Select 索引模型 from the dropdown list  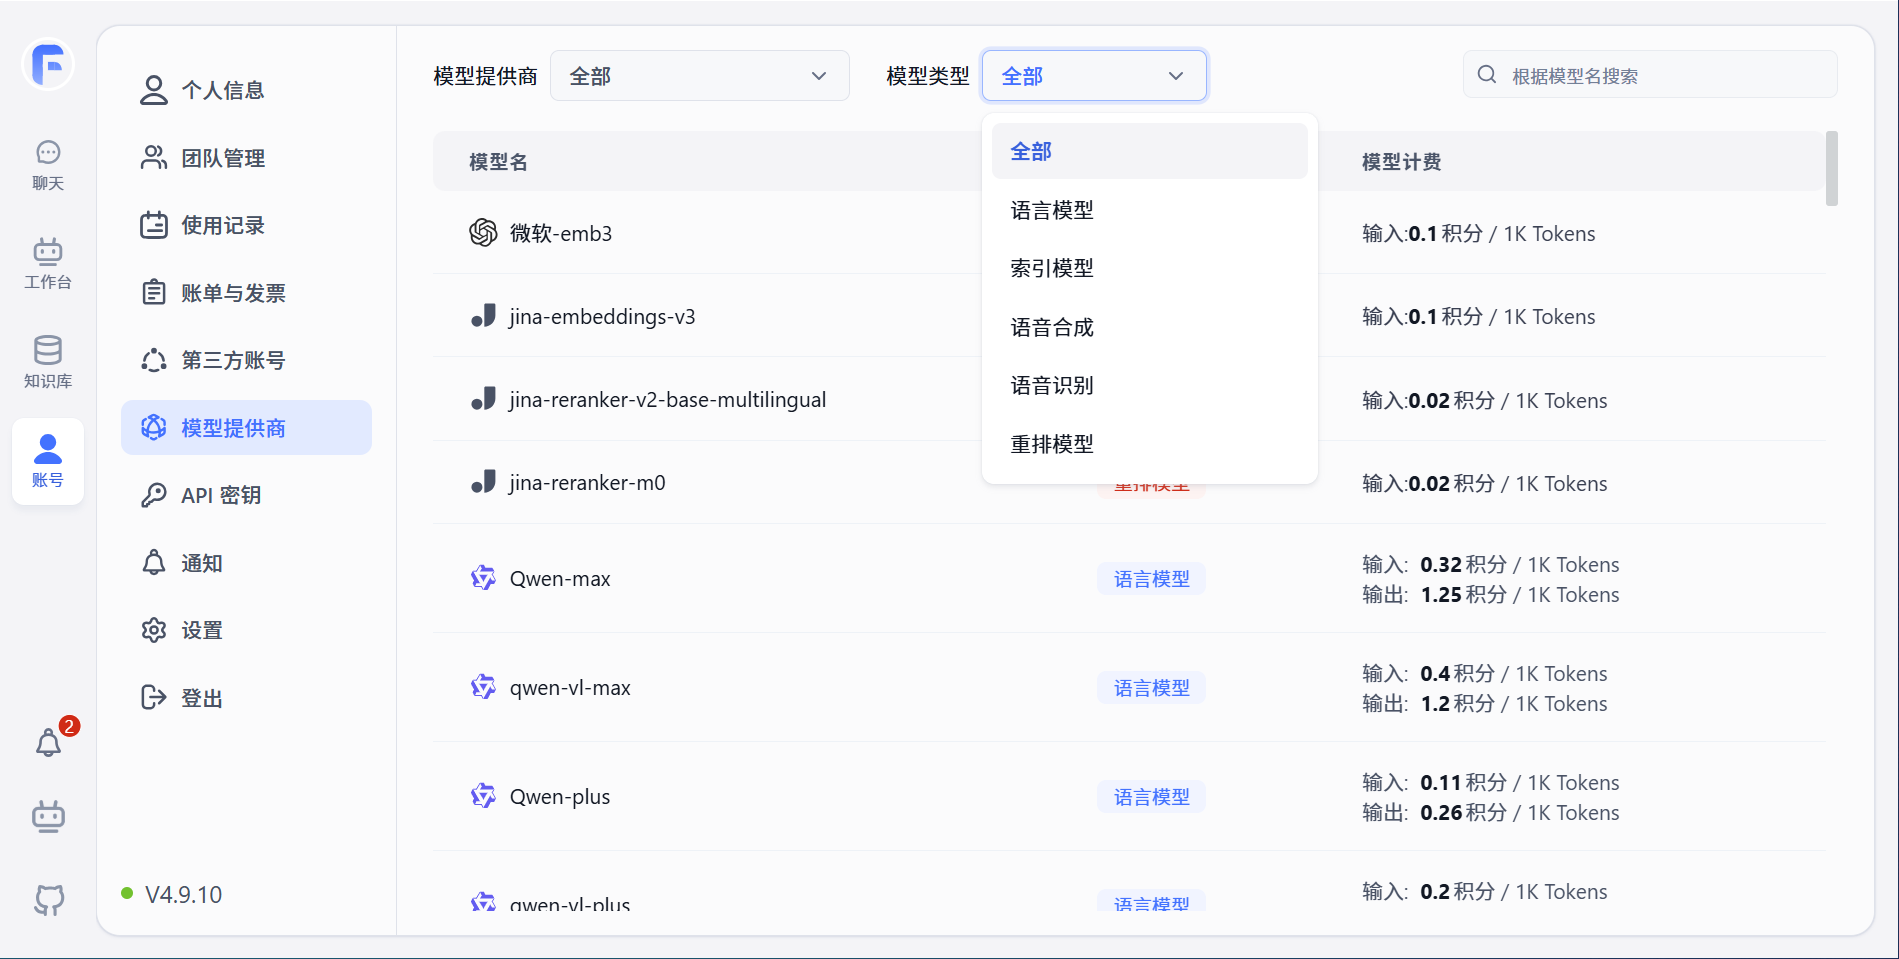click(1149, 268)
